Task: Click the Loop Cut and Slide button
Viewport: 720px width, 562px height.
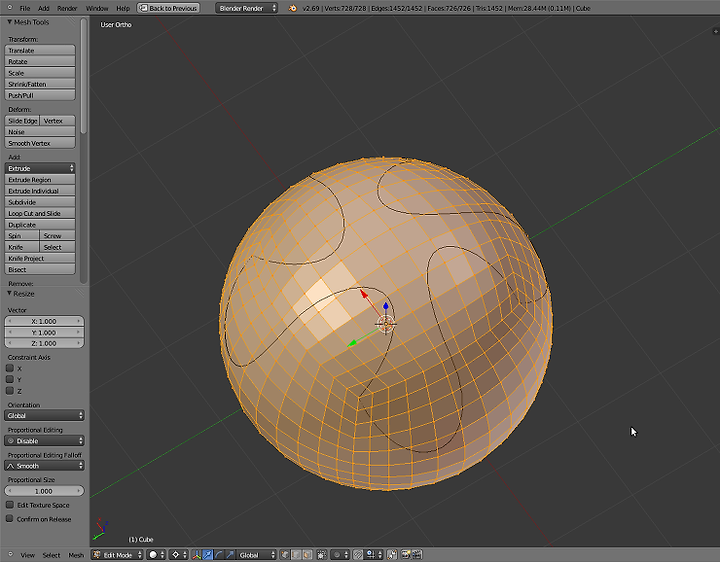Action: (x=40, y=213)
